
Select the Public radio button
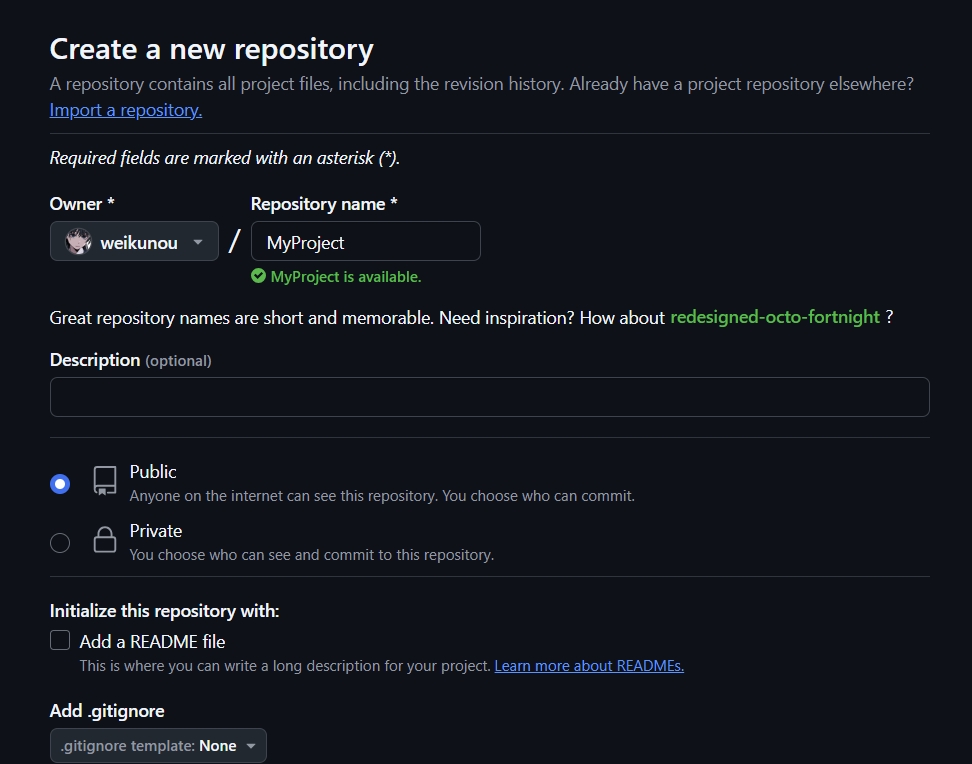(60, 484)
